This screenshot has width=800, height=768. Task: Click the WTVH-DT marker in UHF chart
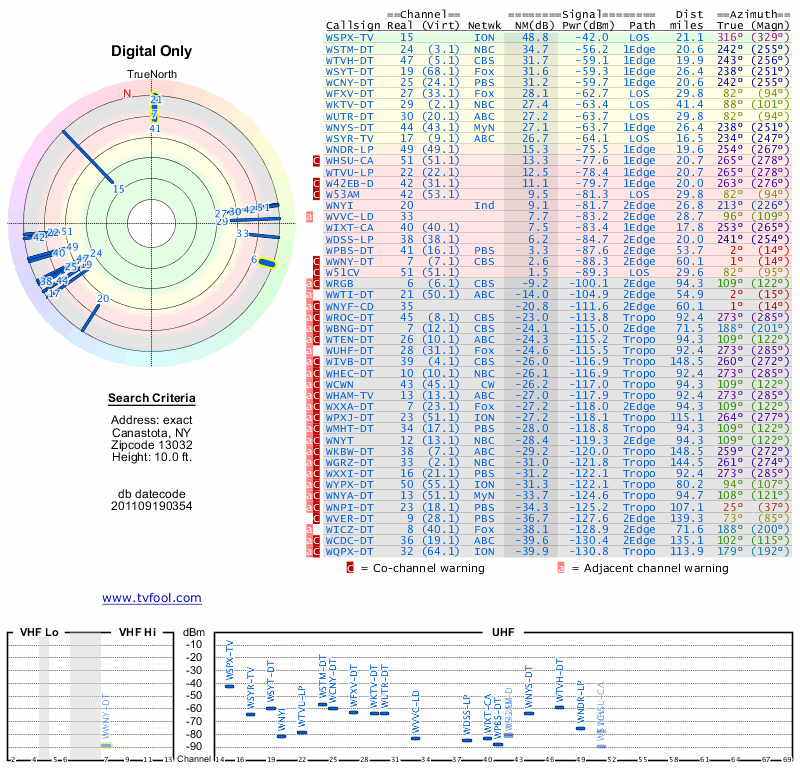[560, 707]
